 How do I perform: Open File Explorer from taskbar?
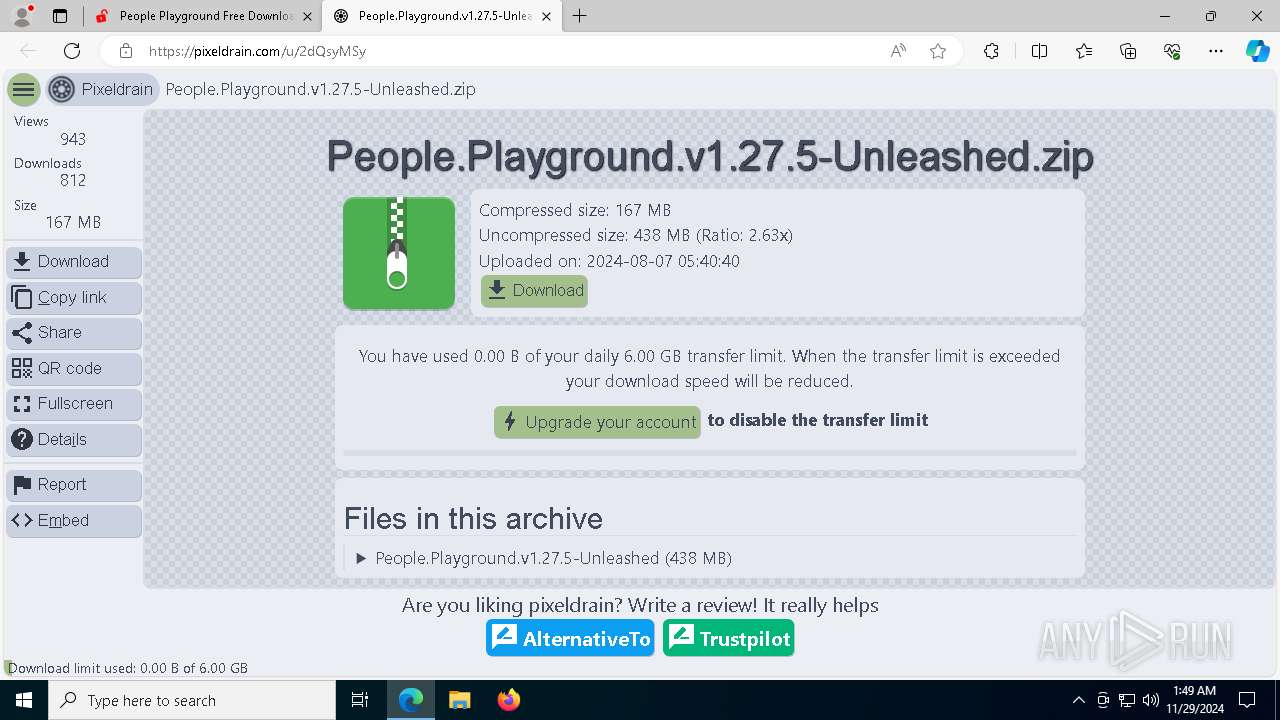pyautogui.click(x=460, y=700)
